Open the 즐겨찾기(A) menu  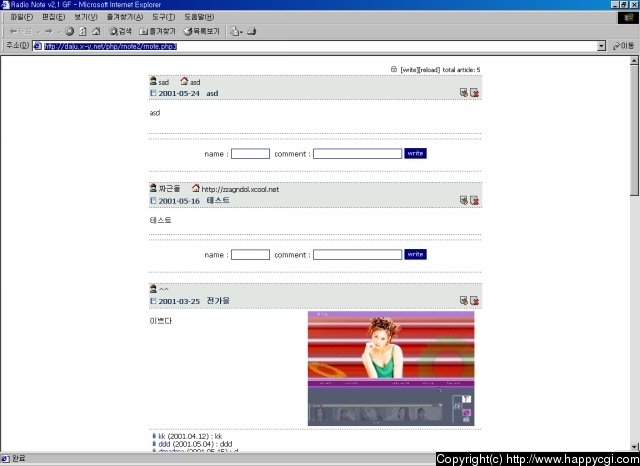pyautogui.click(x=124, y=17)
